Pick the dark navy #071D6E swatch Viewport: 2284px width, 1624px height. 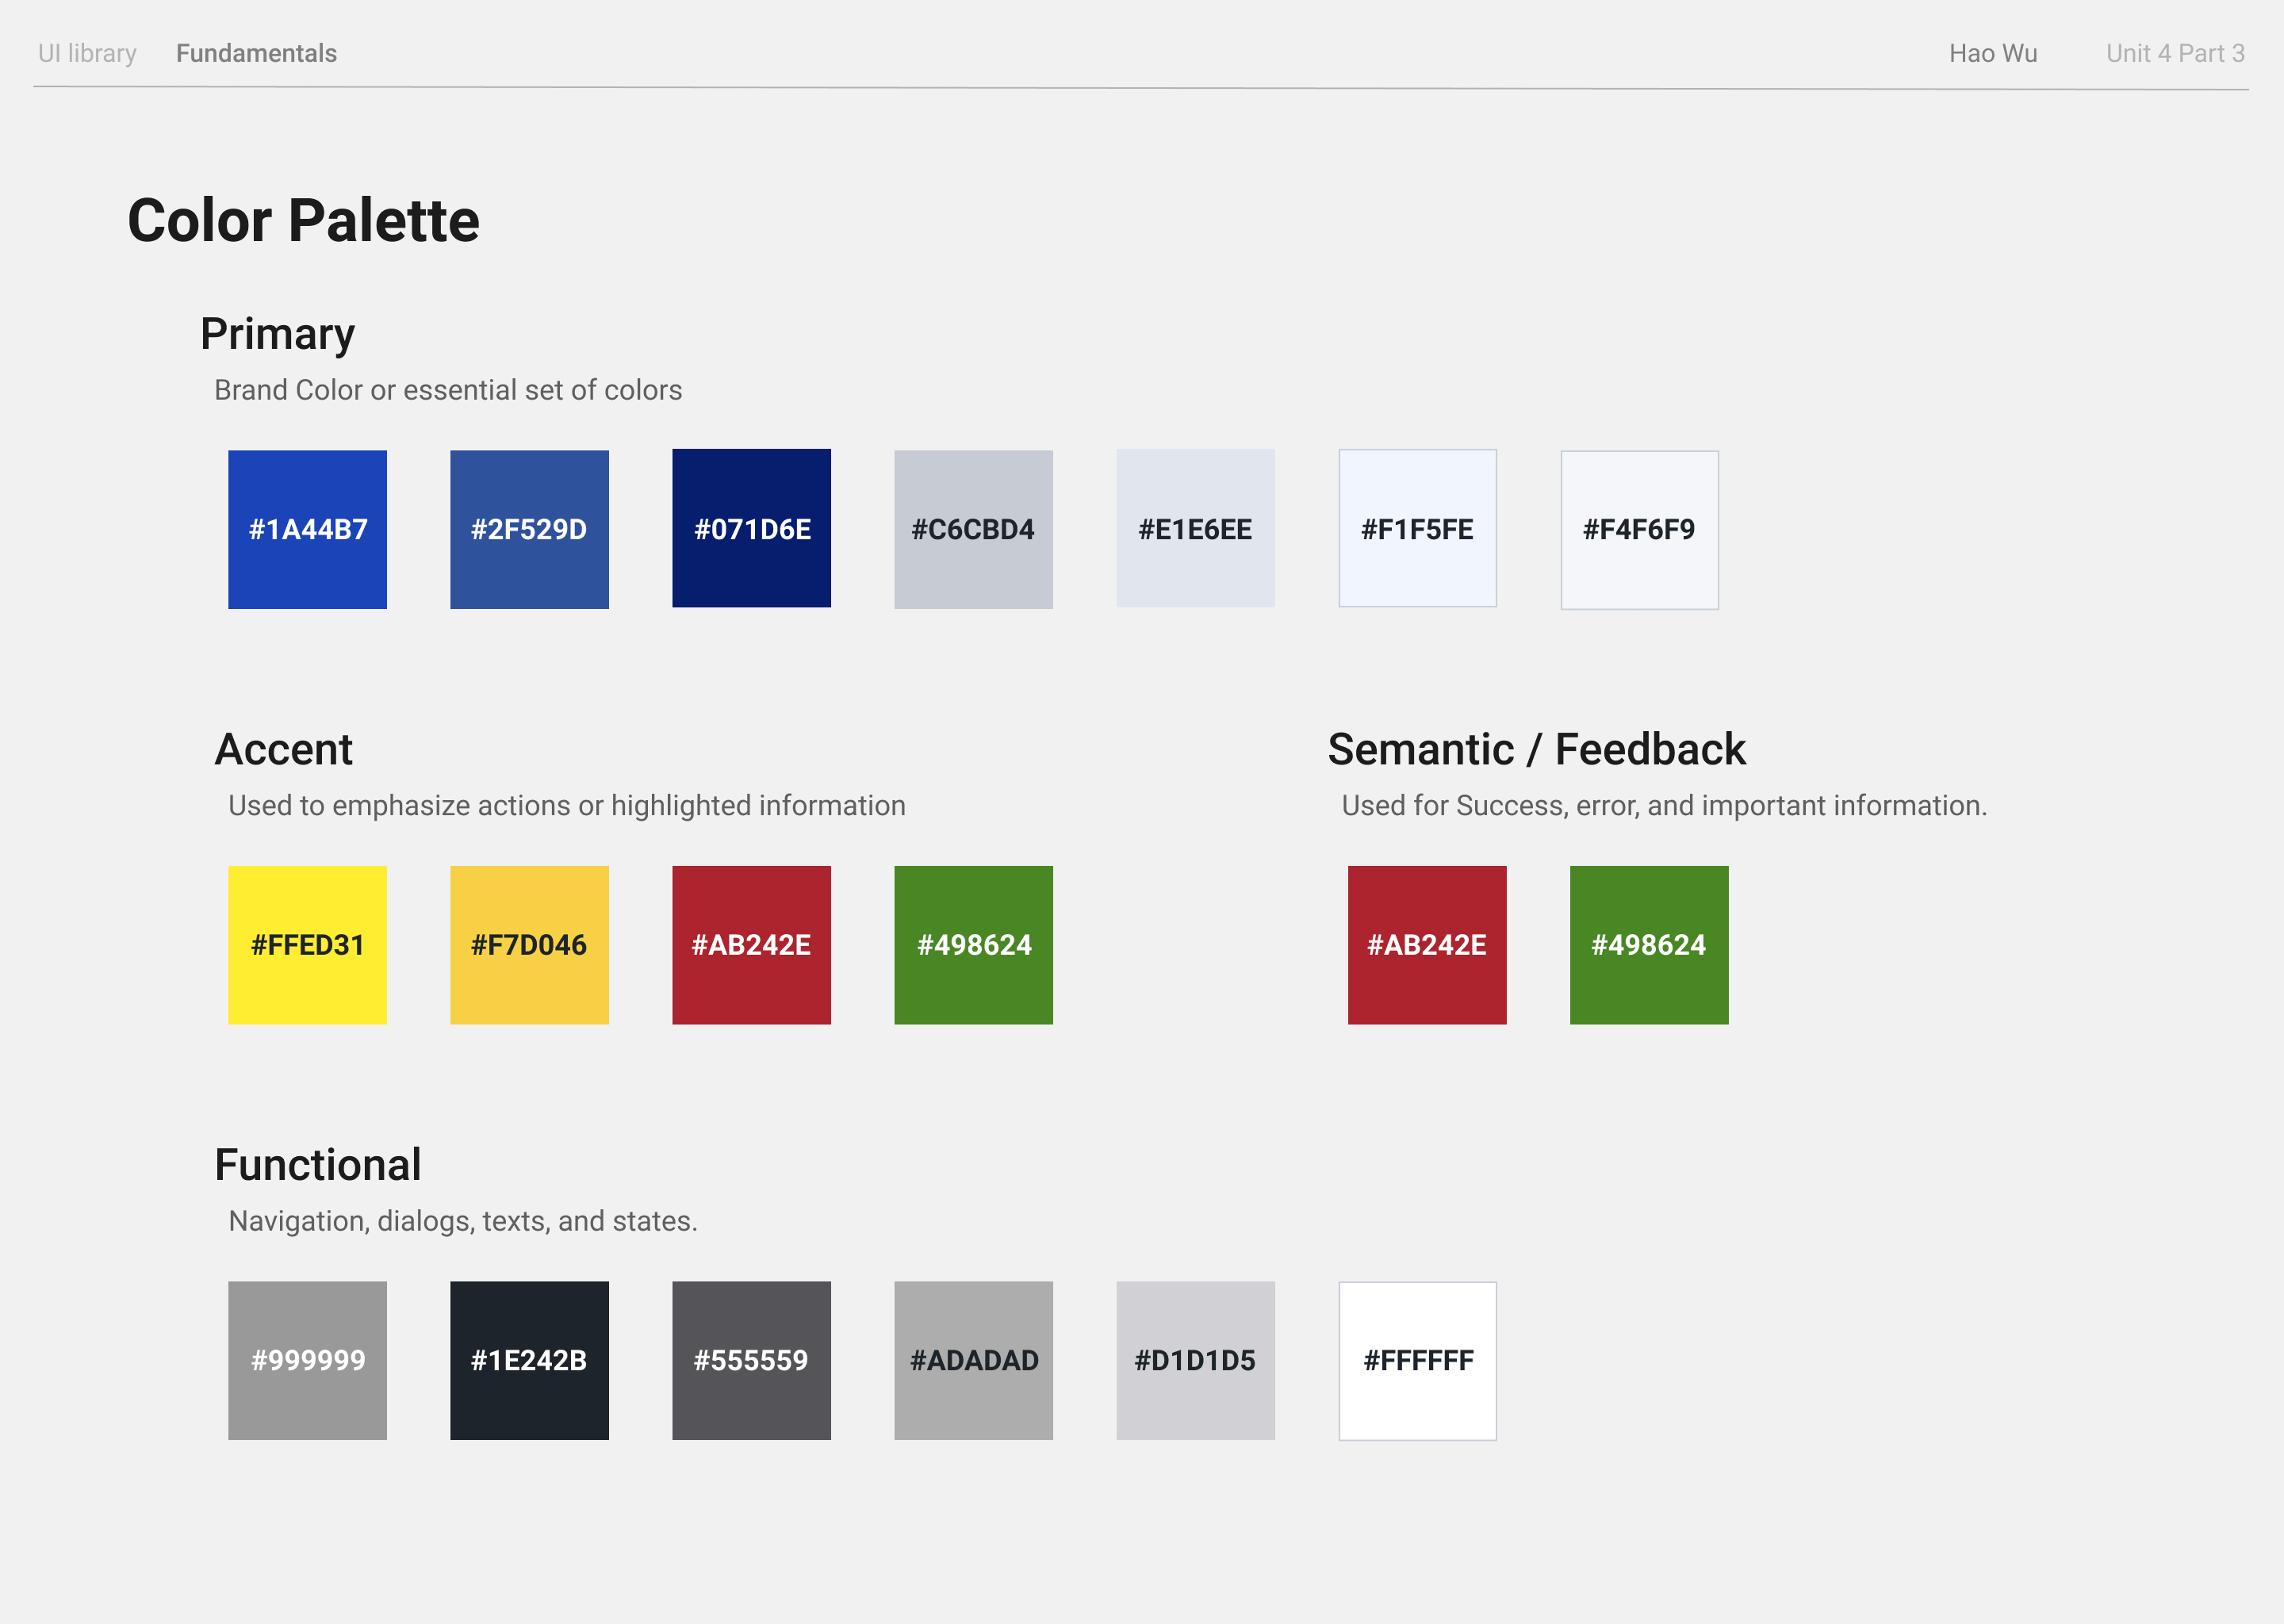pos(751,528)
